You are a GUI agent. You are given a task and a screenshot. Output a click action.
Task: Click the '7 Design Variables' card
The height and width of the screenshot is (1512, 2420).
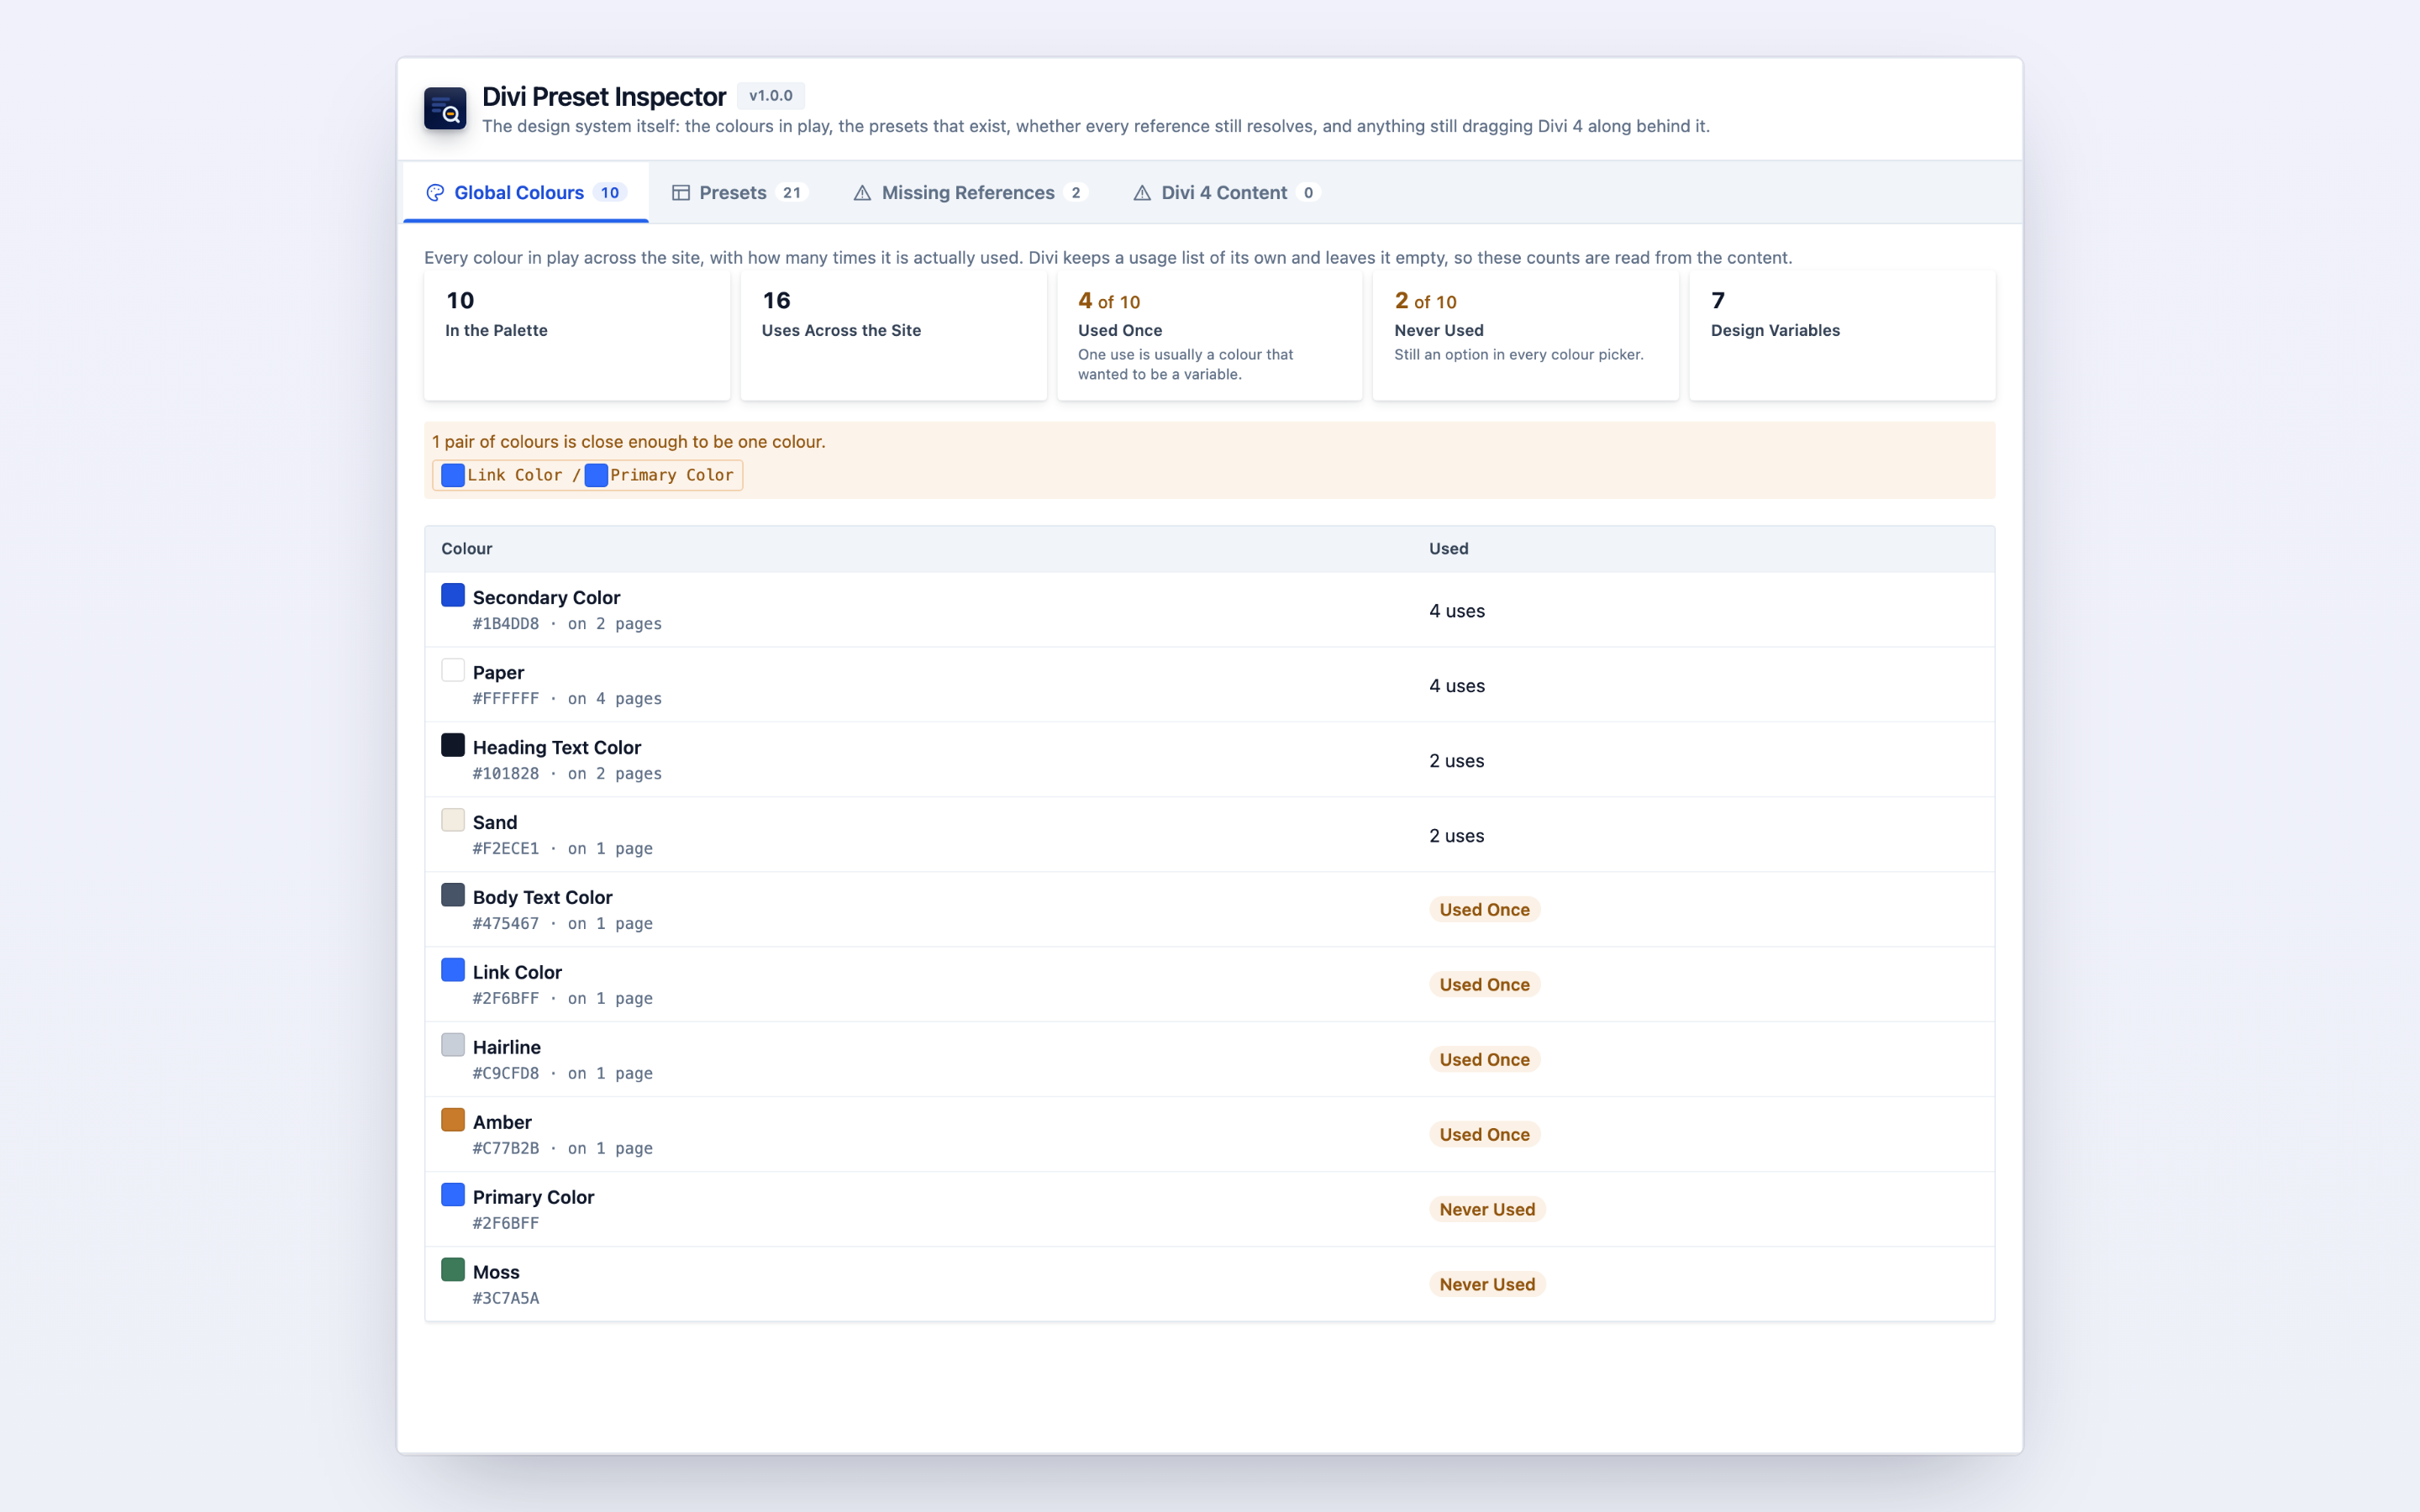click(1842, 336)
